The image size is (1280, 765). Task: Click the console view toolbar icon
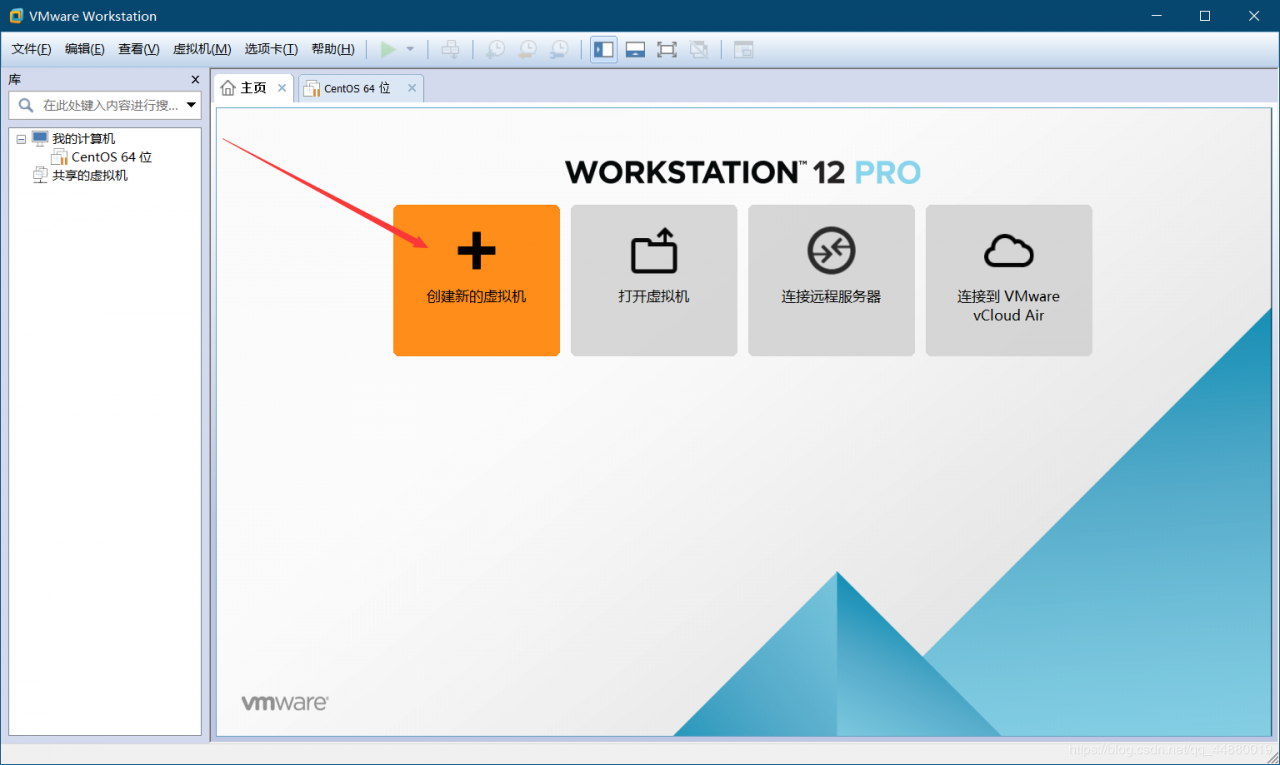[x=743, y=49]
